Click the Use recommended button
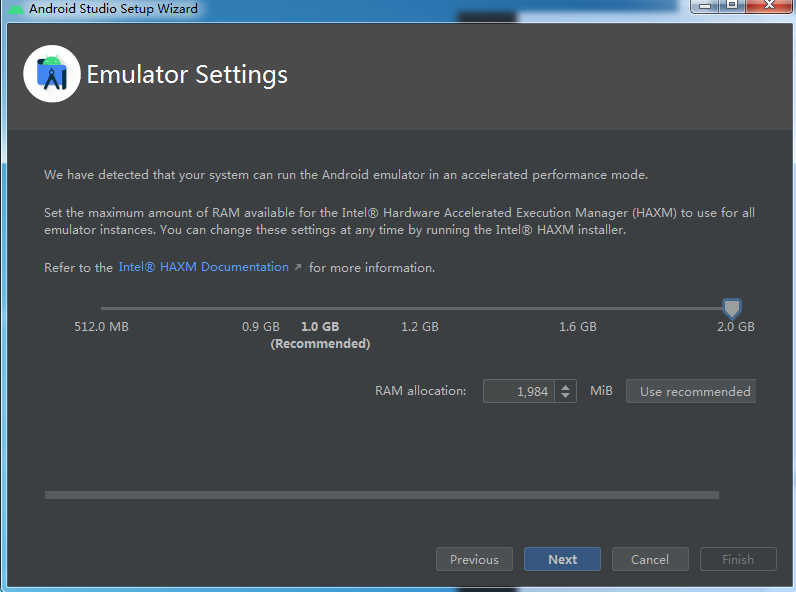Viewport: 796px width, 592px height. 691,391
